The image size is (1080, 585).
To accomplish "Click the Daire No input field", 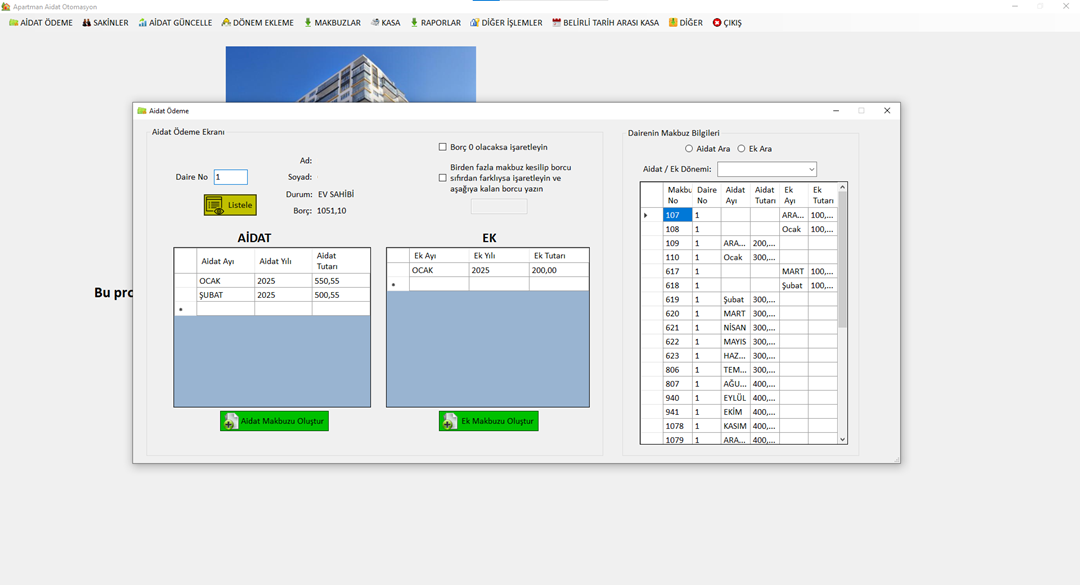I will [230, 177].
